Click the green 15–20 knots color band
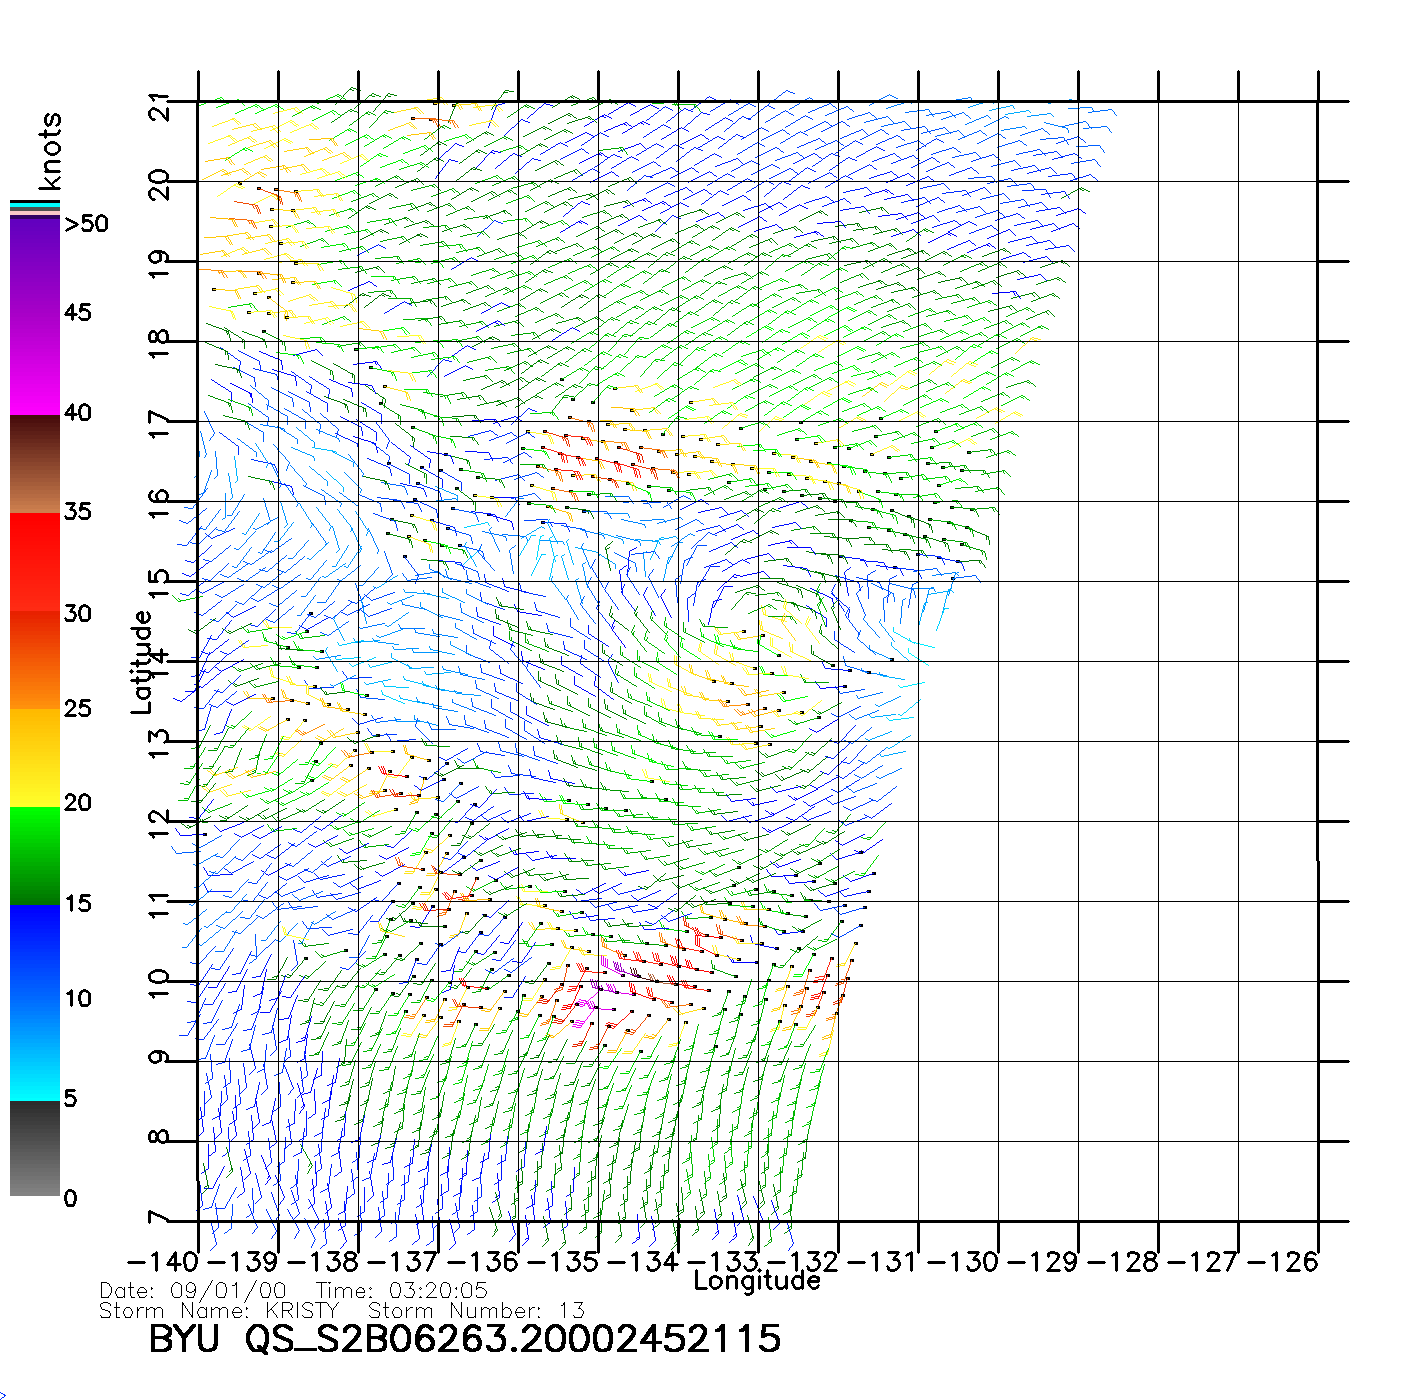1420x1400 pixels. [x=35, y=855]
